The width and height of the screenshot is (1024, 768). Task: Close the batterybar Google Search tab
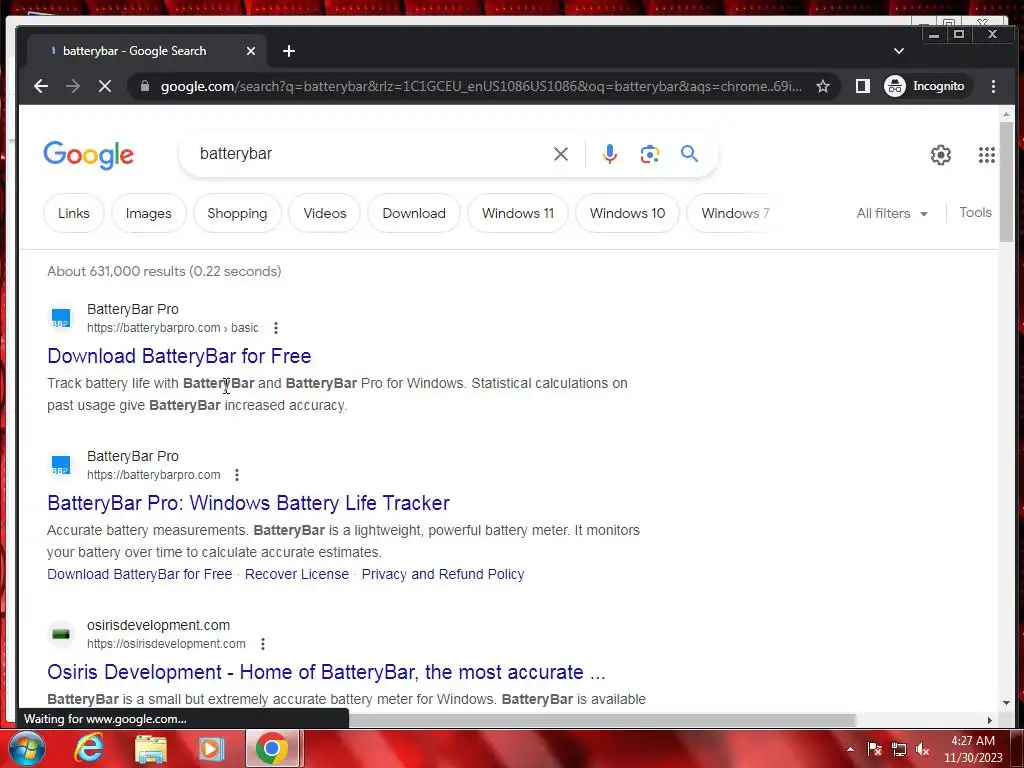coord(251,51)
